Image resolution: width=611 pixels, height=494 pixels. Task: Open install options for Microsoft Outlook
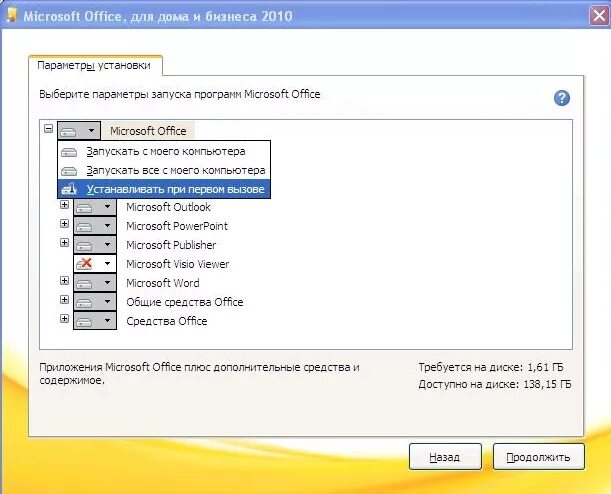pos(95,207)
